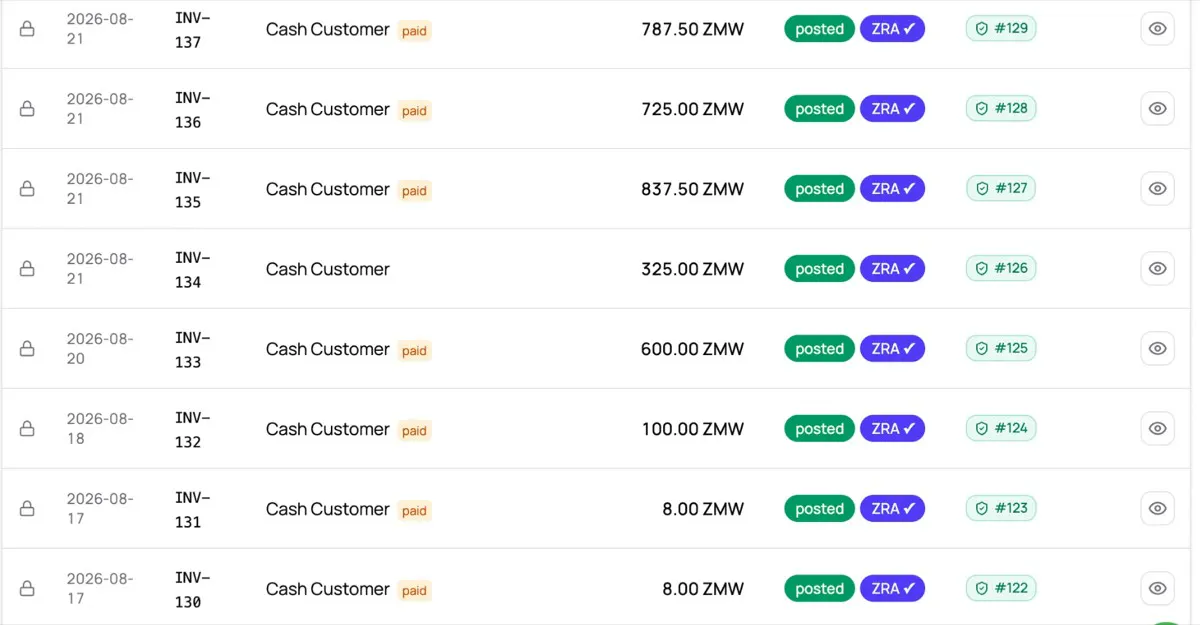Open audit badge #122
This screenshot has height=625, width=1200.
1001,588
